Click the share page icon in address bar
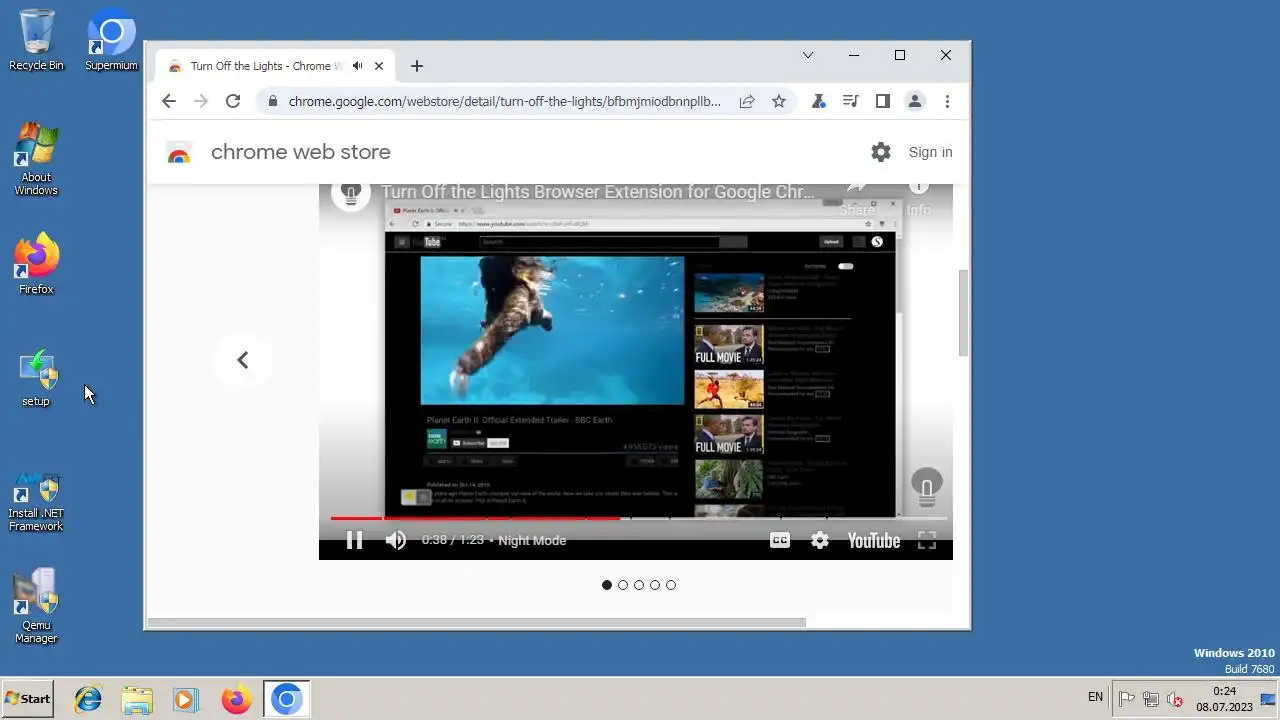 747,101
